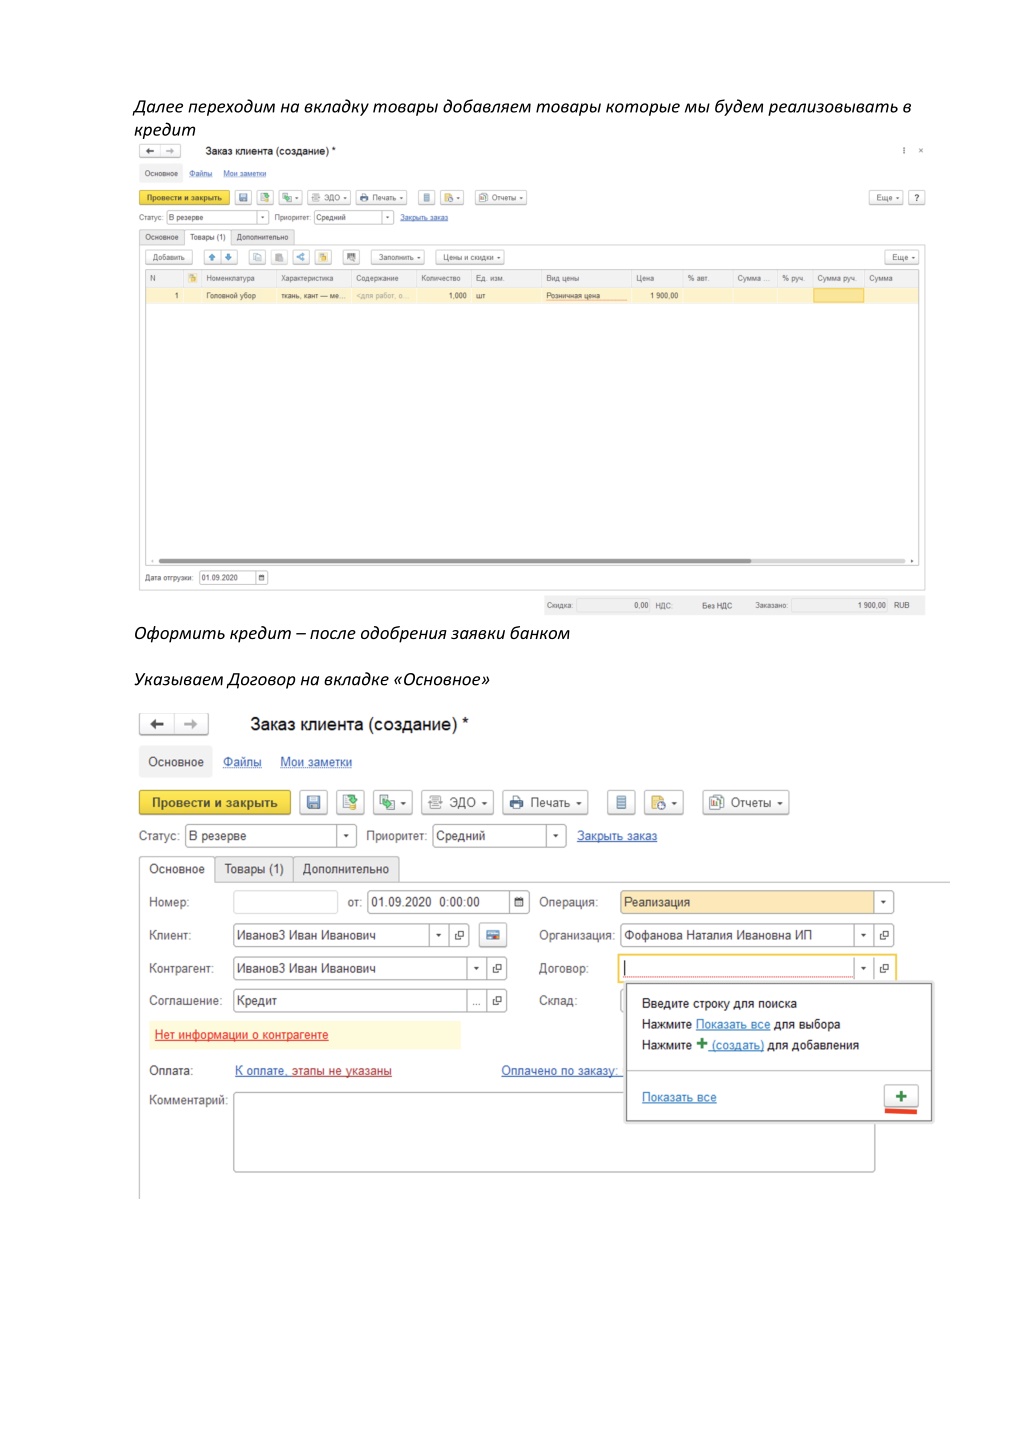Open the Приоритет dropdown in the larger form

tap(556, 836)
